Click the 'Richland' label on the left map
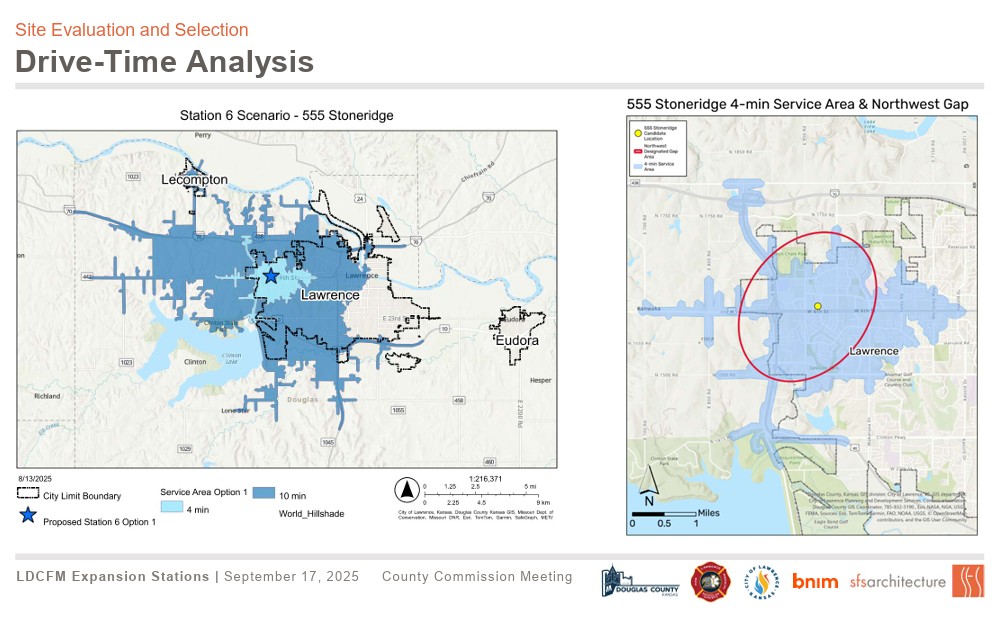Viewport: 994px width, 625px height. pyautogui.click(x=48, y=396)
